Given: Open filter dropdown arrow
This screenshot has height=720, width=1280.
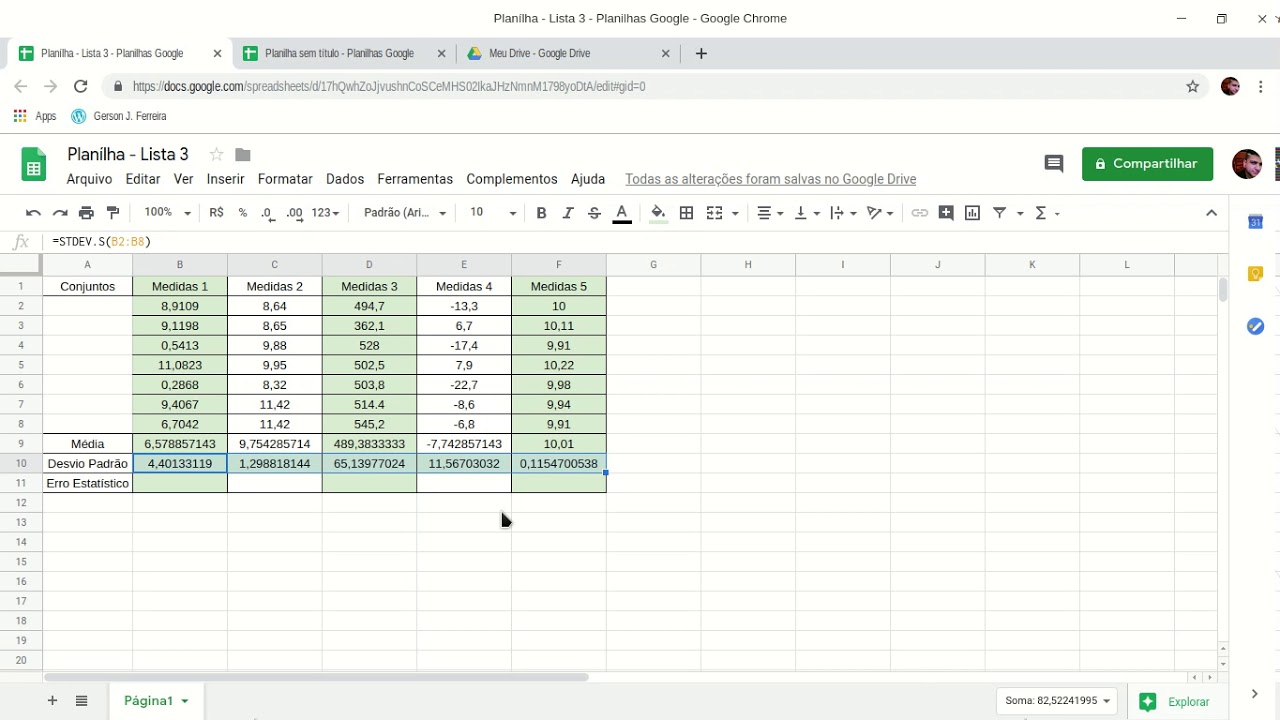Looking at the screenshot, I should click(x=1020, y=213).
